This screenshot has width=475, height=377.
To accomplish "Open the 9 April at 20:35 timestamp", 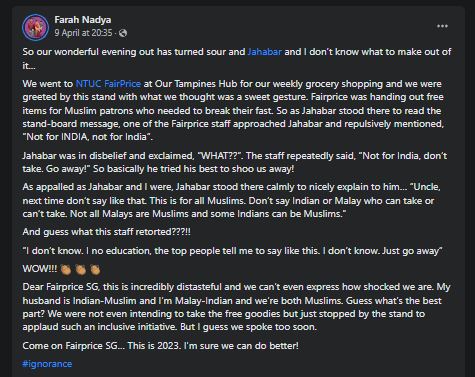I will coord(83,33).
